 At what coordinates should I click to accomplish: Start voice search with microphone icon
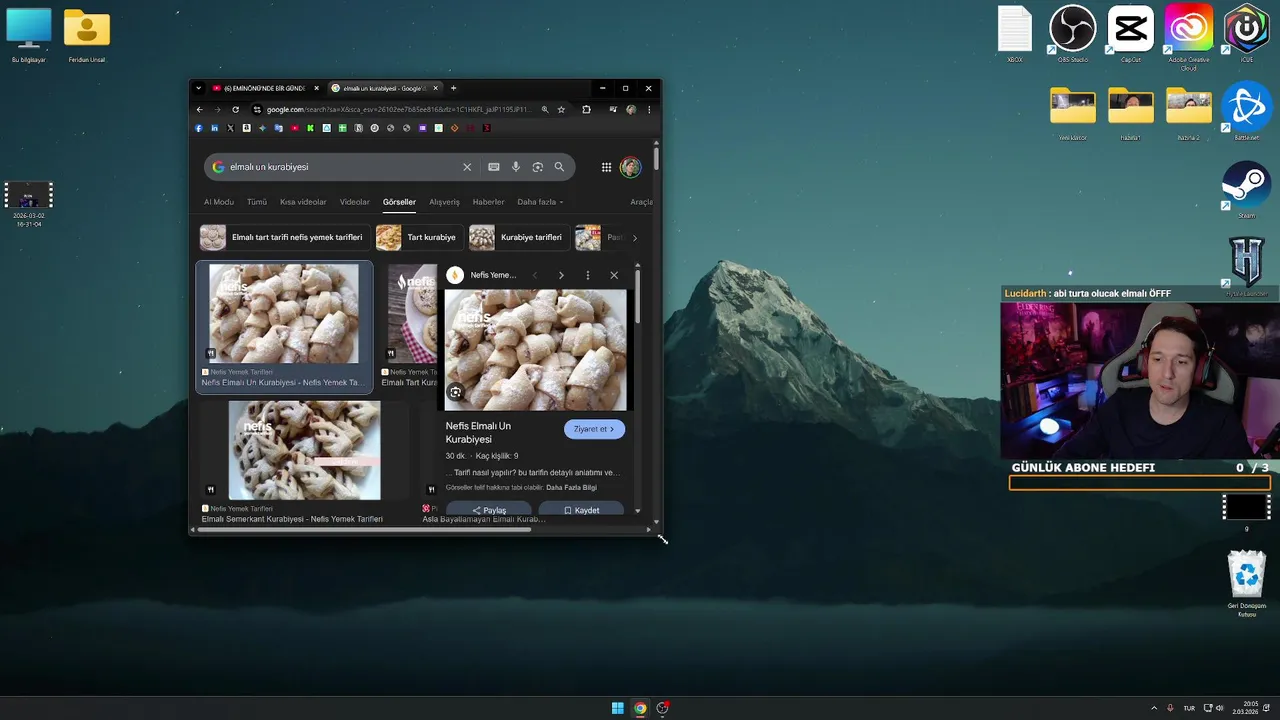coord(516,167)
